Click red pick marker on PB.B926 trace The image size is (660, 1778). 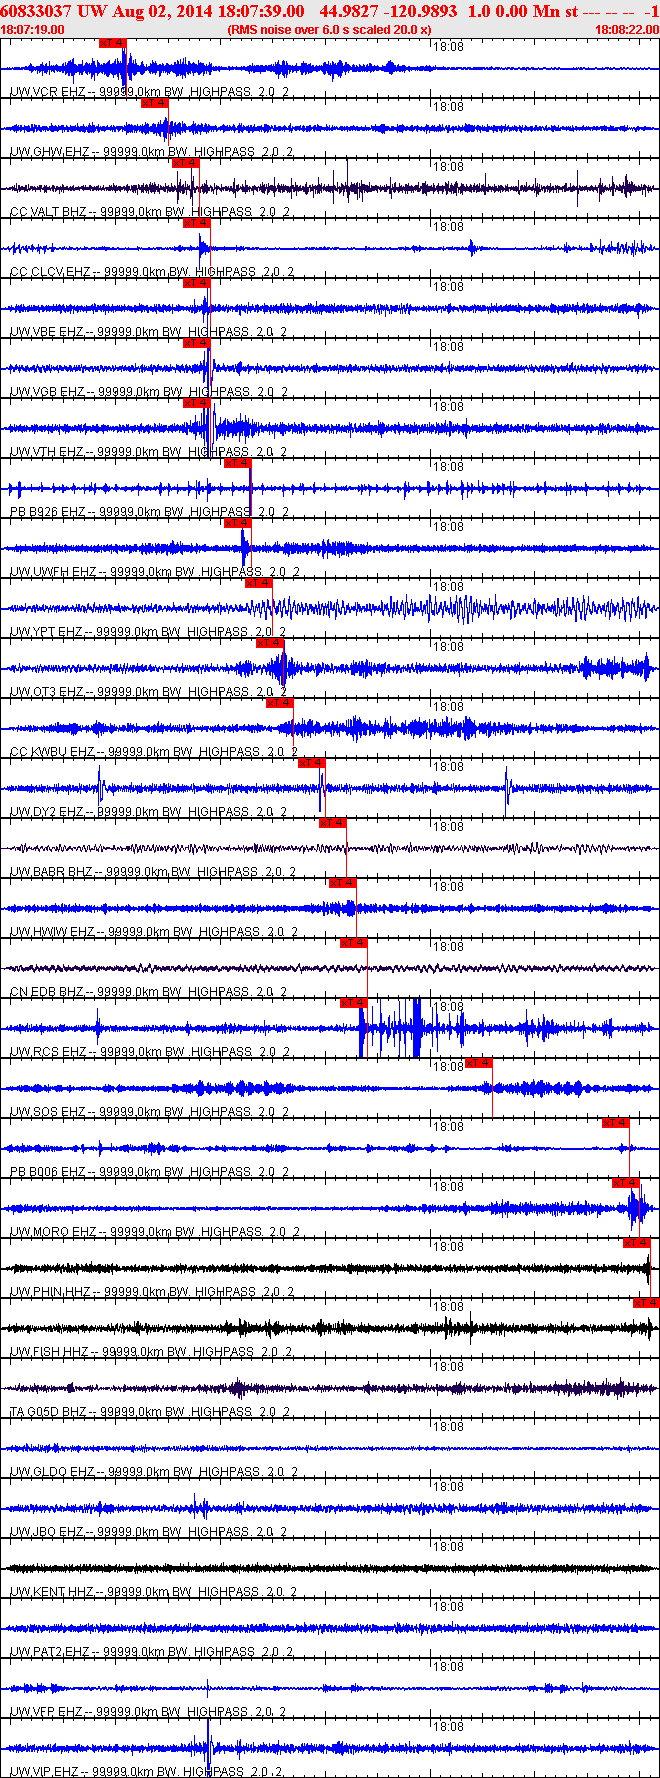(x=237, y=463)
